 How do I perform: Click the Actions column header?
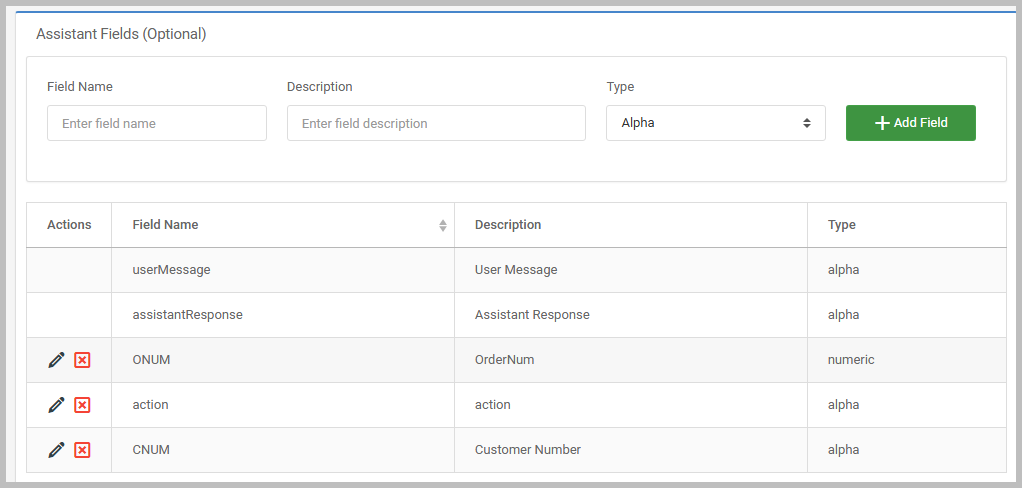click(69, 225)
